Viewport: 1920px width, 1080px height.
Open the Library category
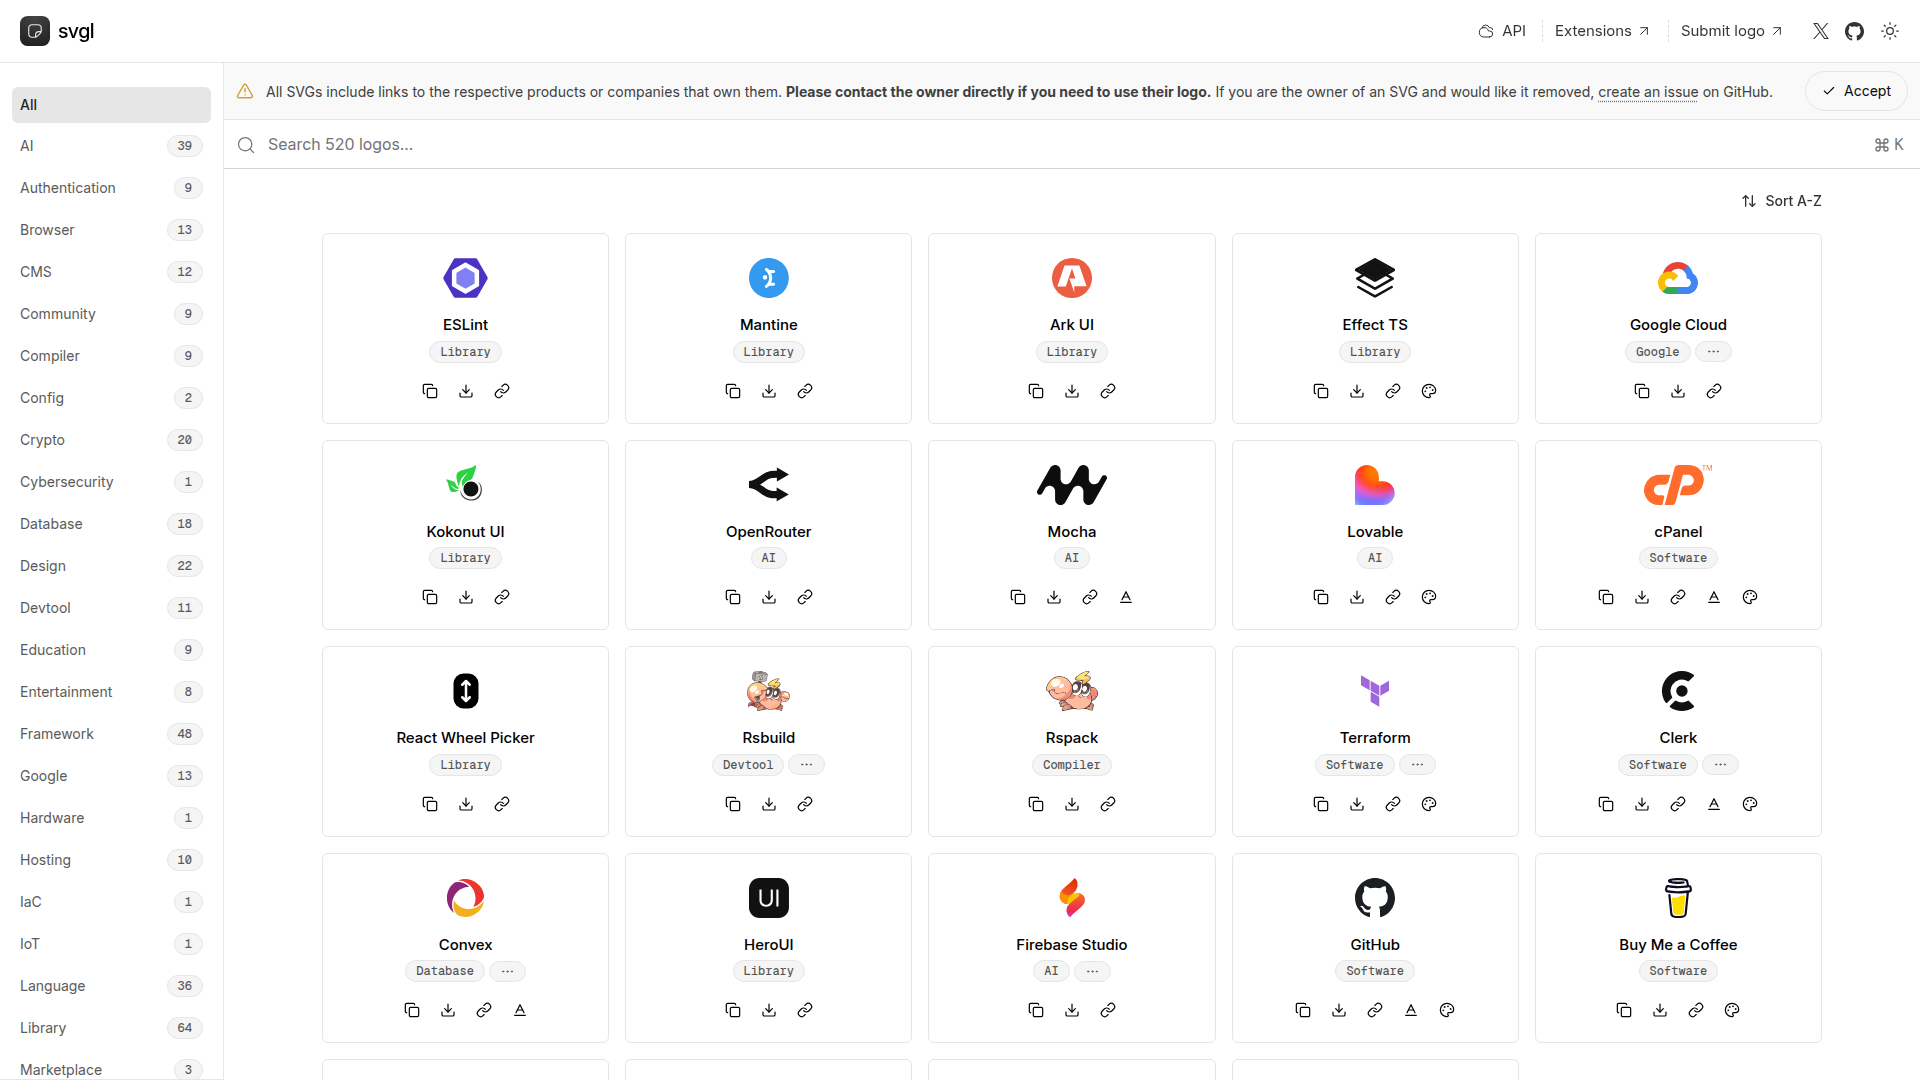pyautogui.click(x=111, y=1028)
